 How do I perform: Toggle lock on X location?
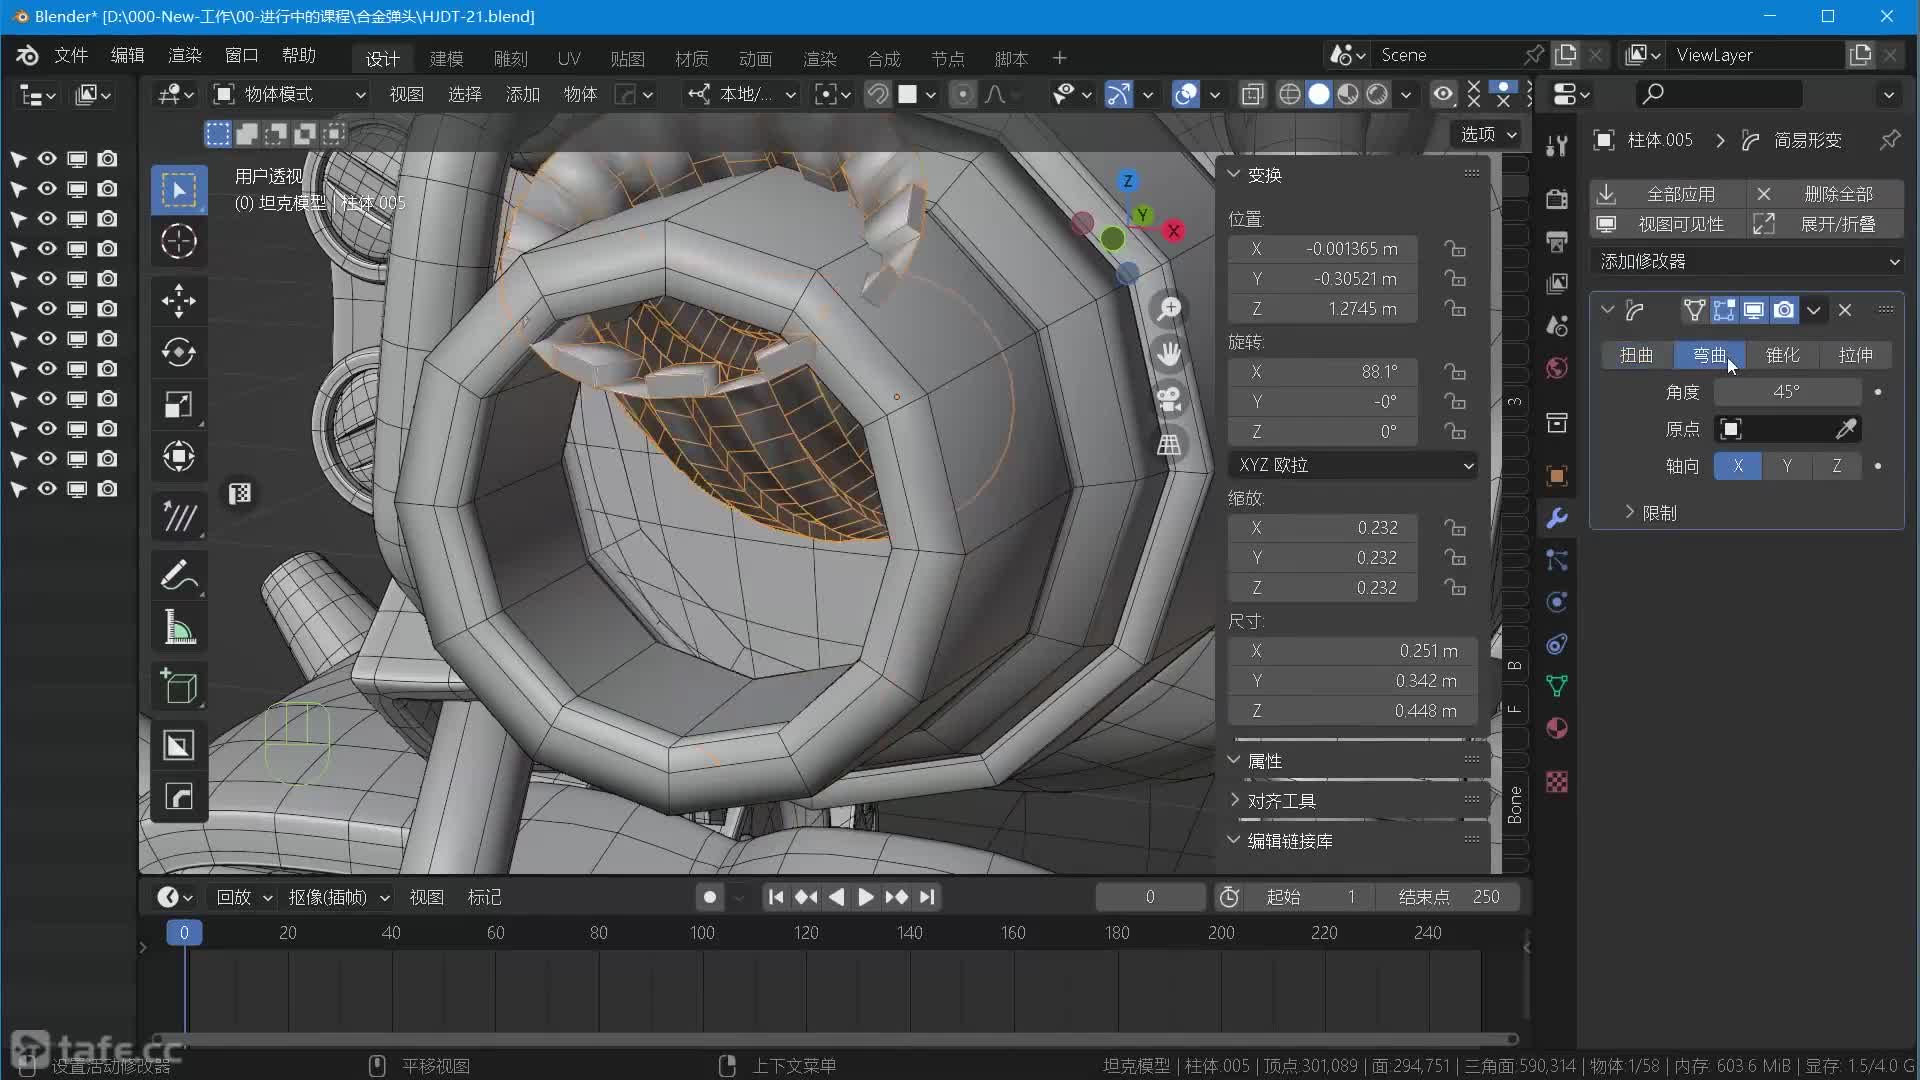1455,249
